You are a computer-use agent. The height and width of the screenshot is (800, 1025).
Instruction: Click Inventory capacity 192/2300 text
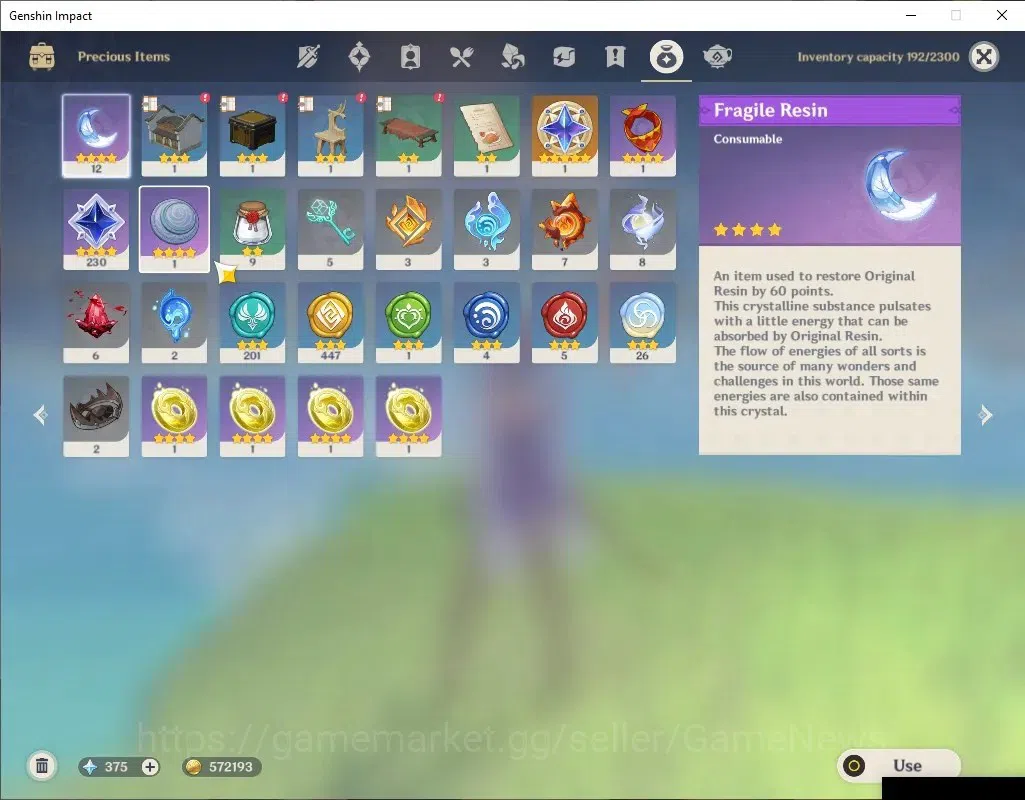(878, 57)
